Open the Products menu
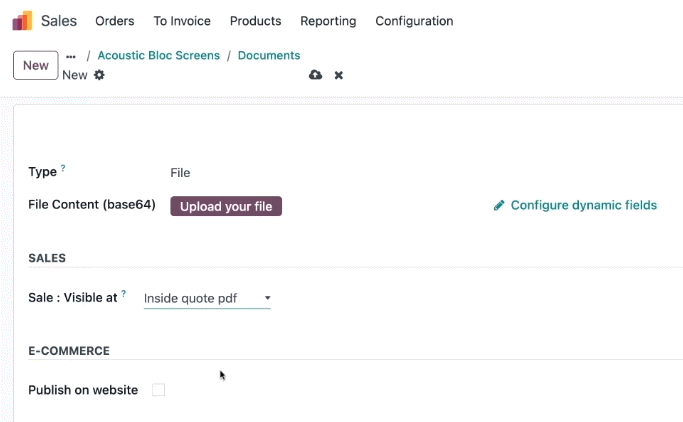This screenshot has height=422, width=683. [x=256, y=21]
